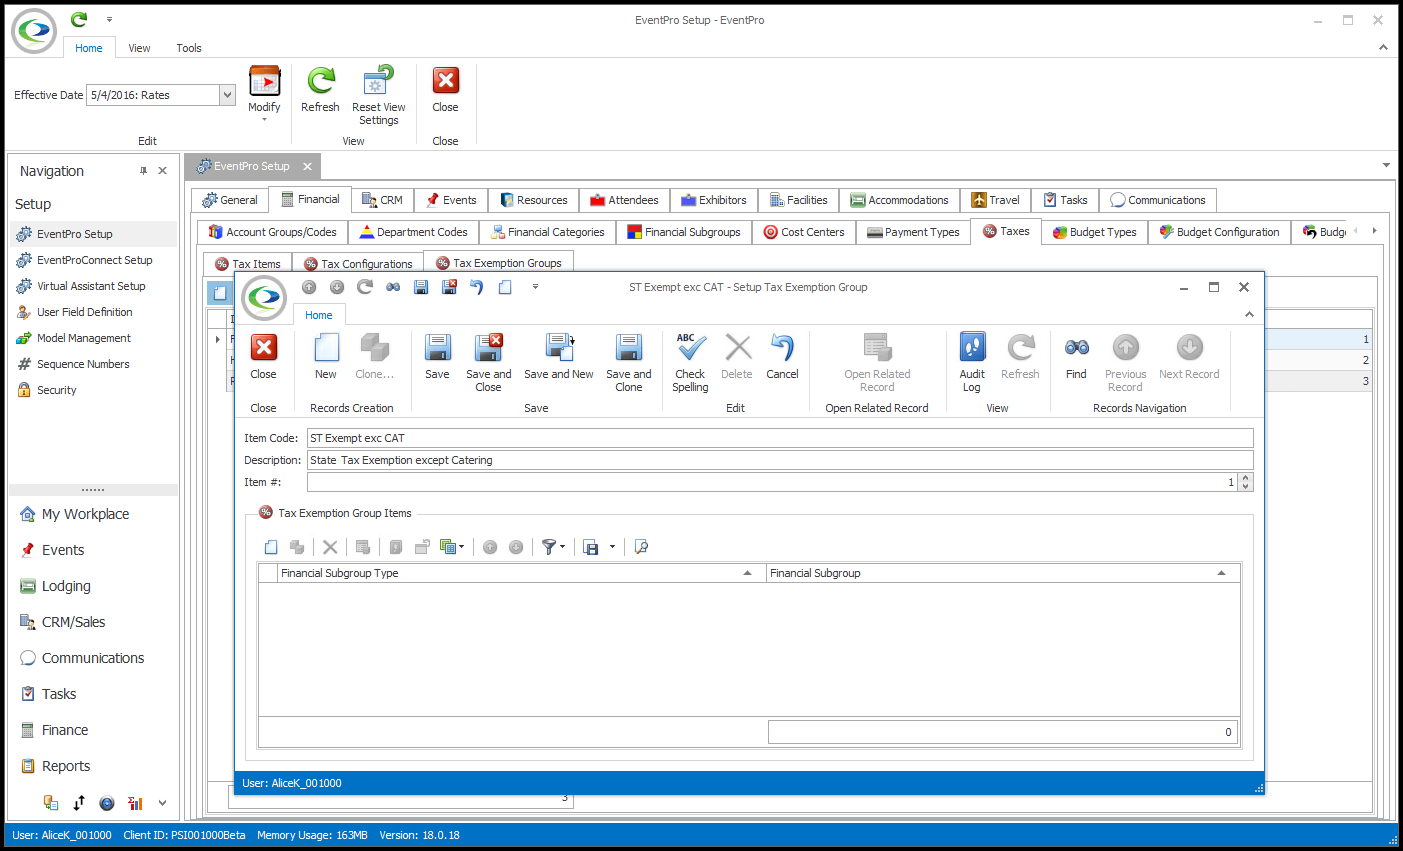
Task: Open export dropdown arrow in grid toolbar
Action: tap(612, 547)
